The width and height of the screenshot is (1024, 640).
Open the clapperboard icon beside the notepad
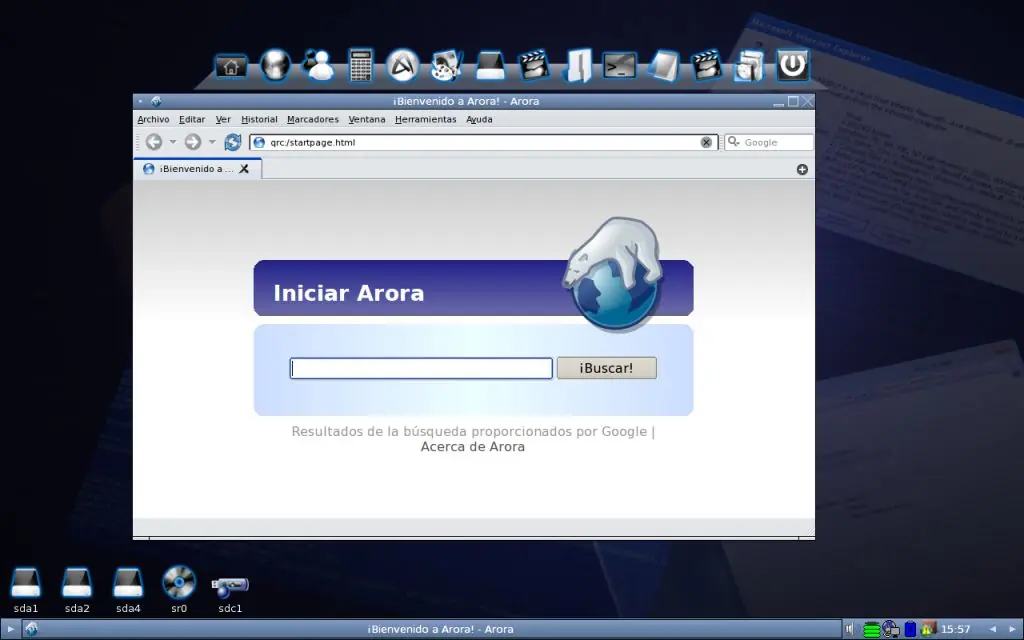point(706,65)
